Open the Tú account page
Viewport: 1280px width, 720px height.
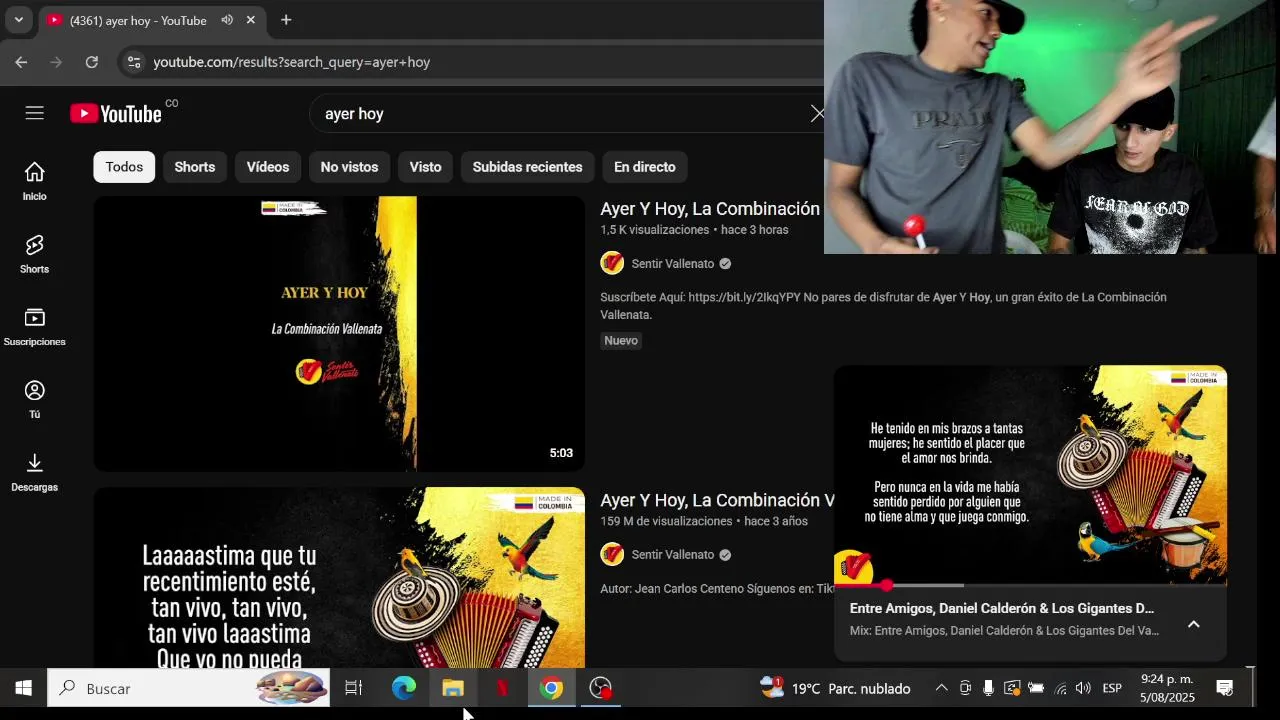click(x=35, y=399)
